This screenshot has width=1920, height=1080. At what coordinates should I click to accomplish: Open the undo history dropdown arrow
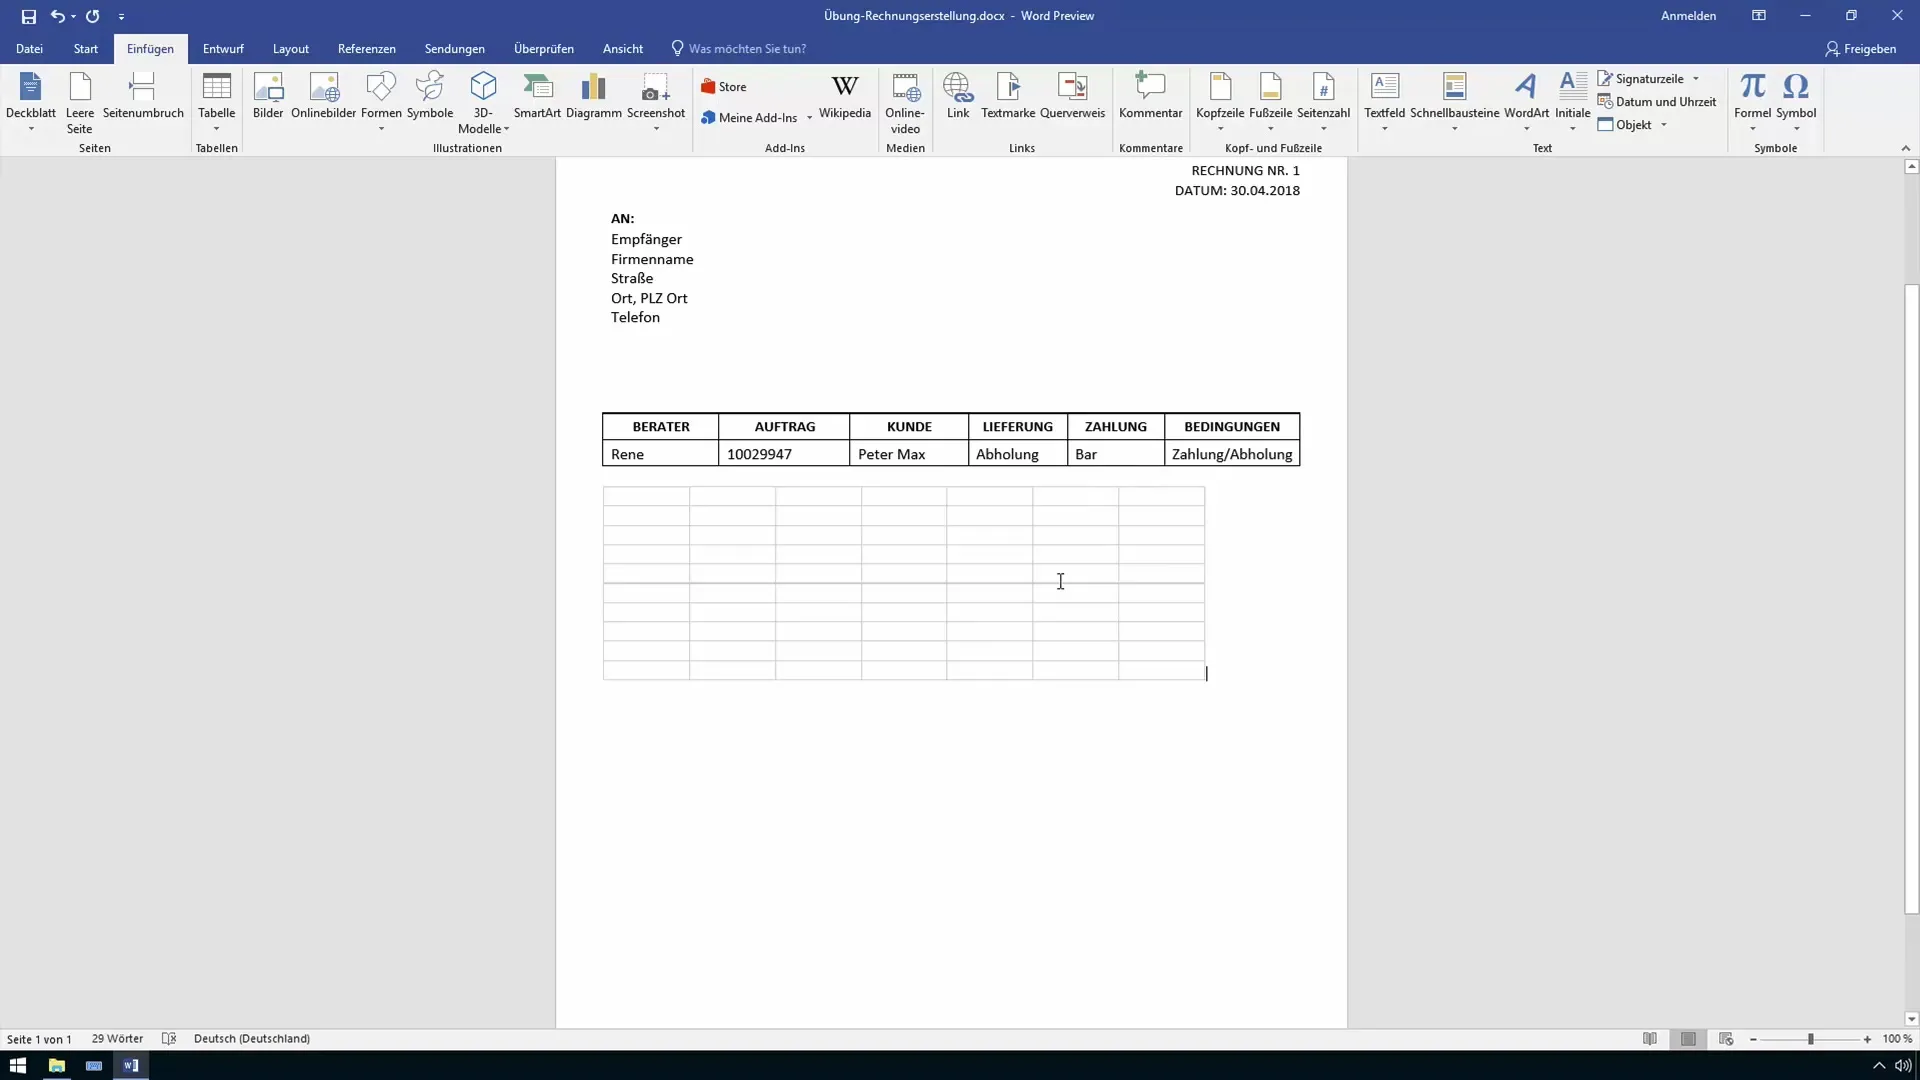click(73, 16)
